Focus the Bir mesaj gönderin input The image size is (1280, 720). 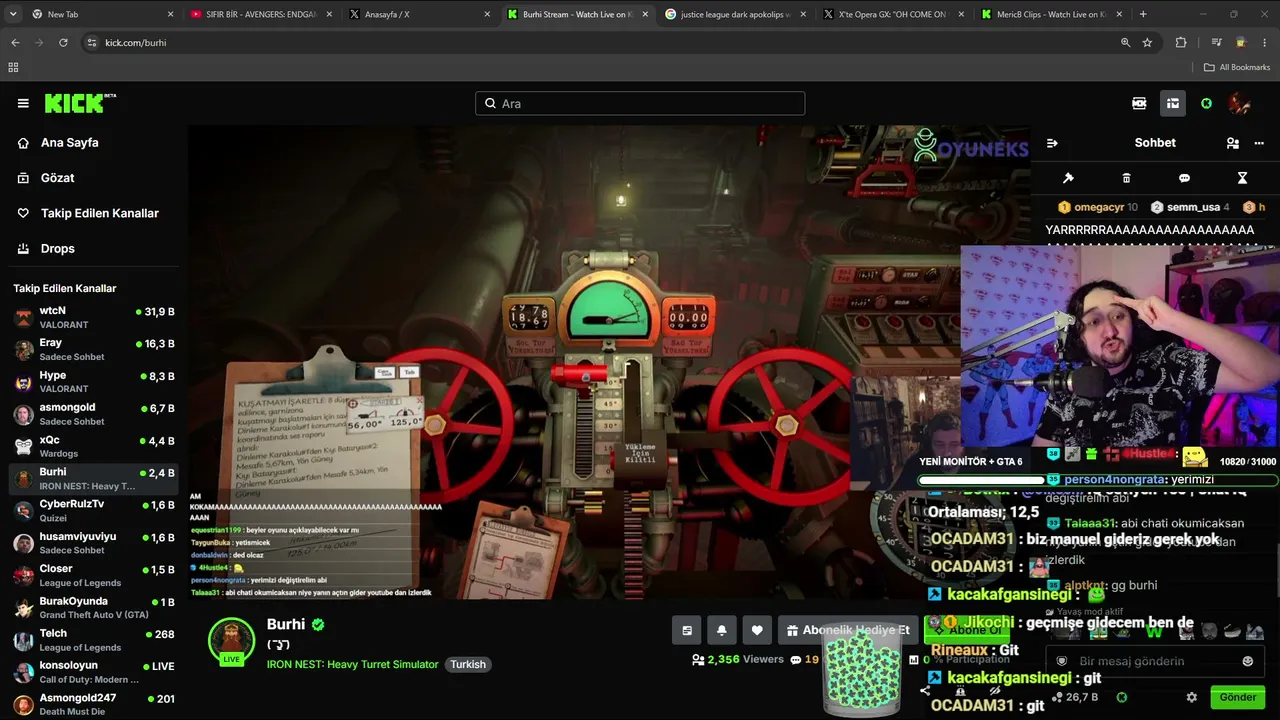(1155, 661)
